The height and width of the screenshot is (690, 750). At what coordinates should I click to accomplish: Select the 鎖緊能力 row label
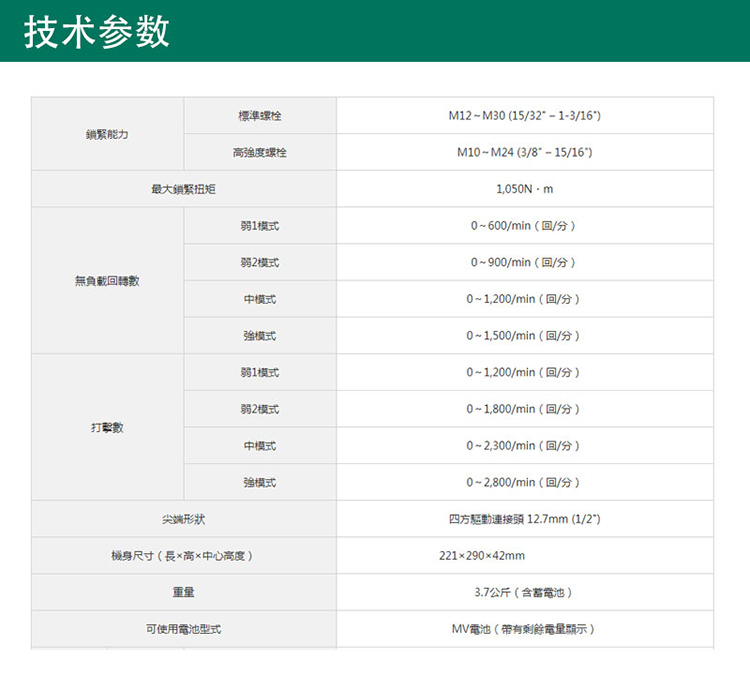coord(107,134)
